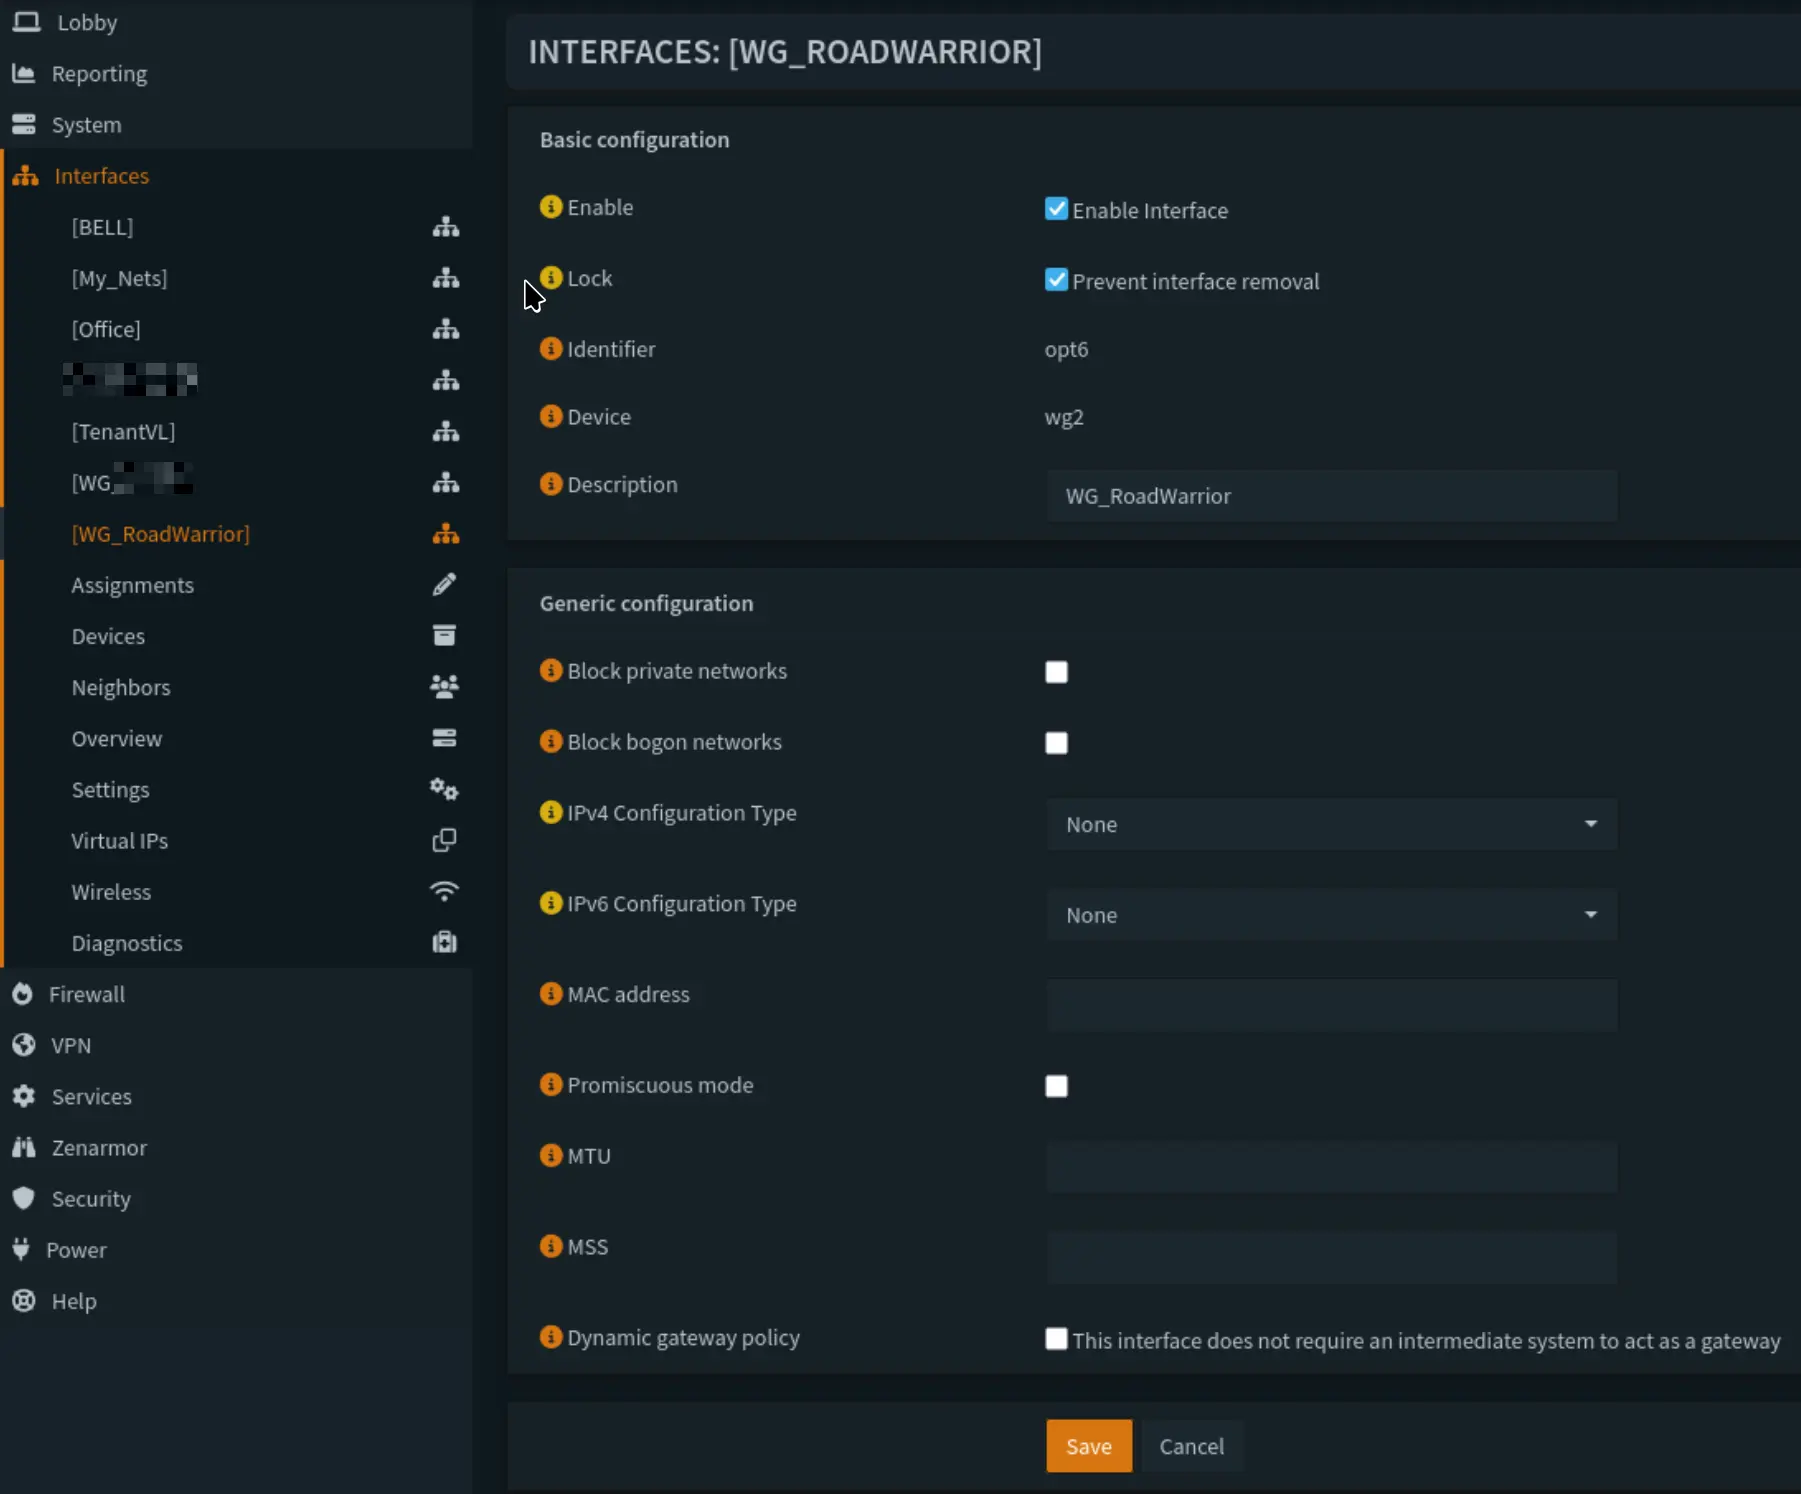Click the MTU input field

[x=1331, y=1166]
